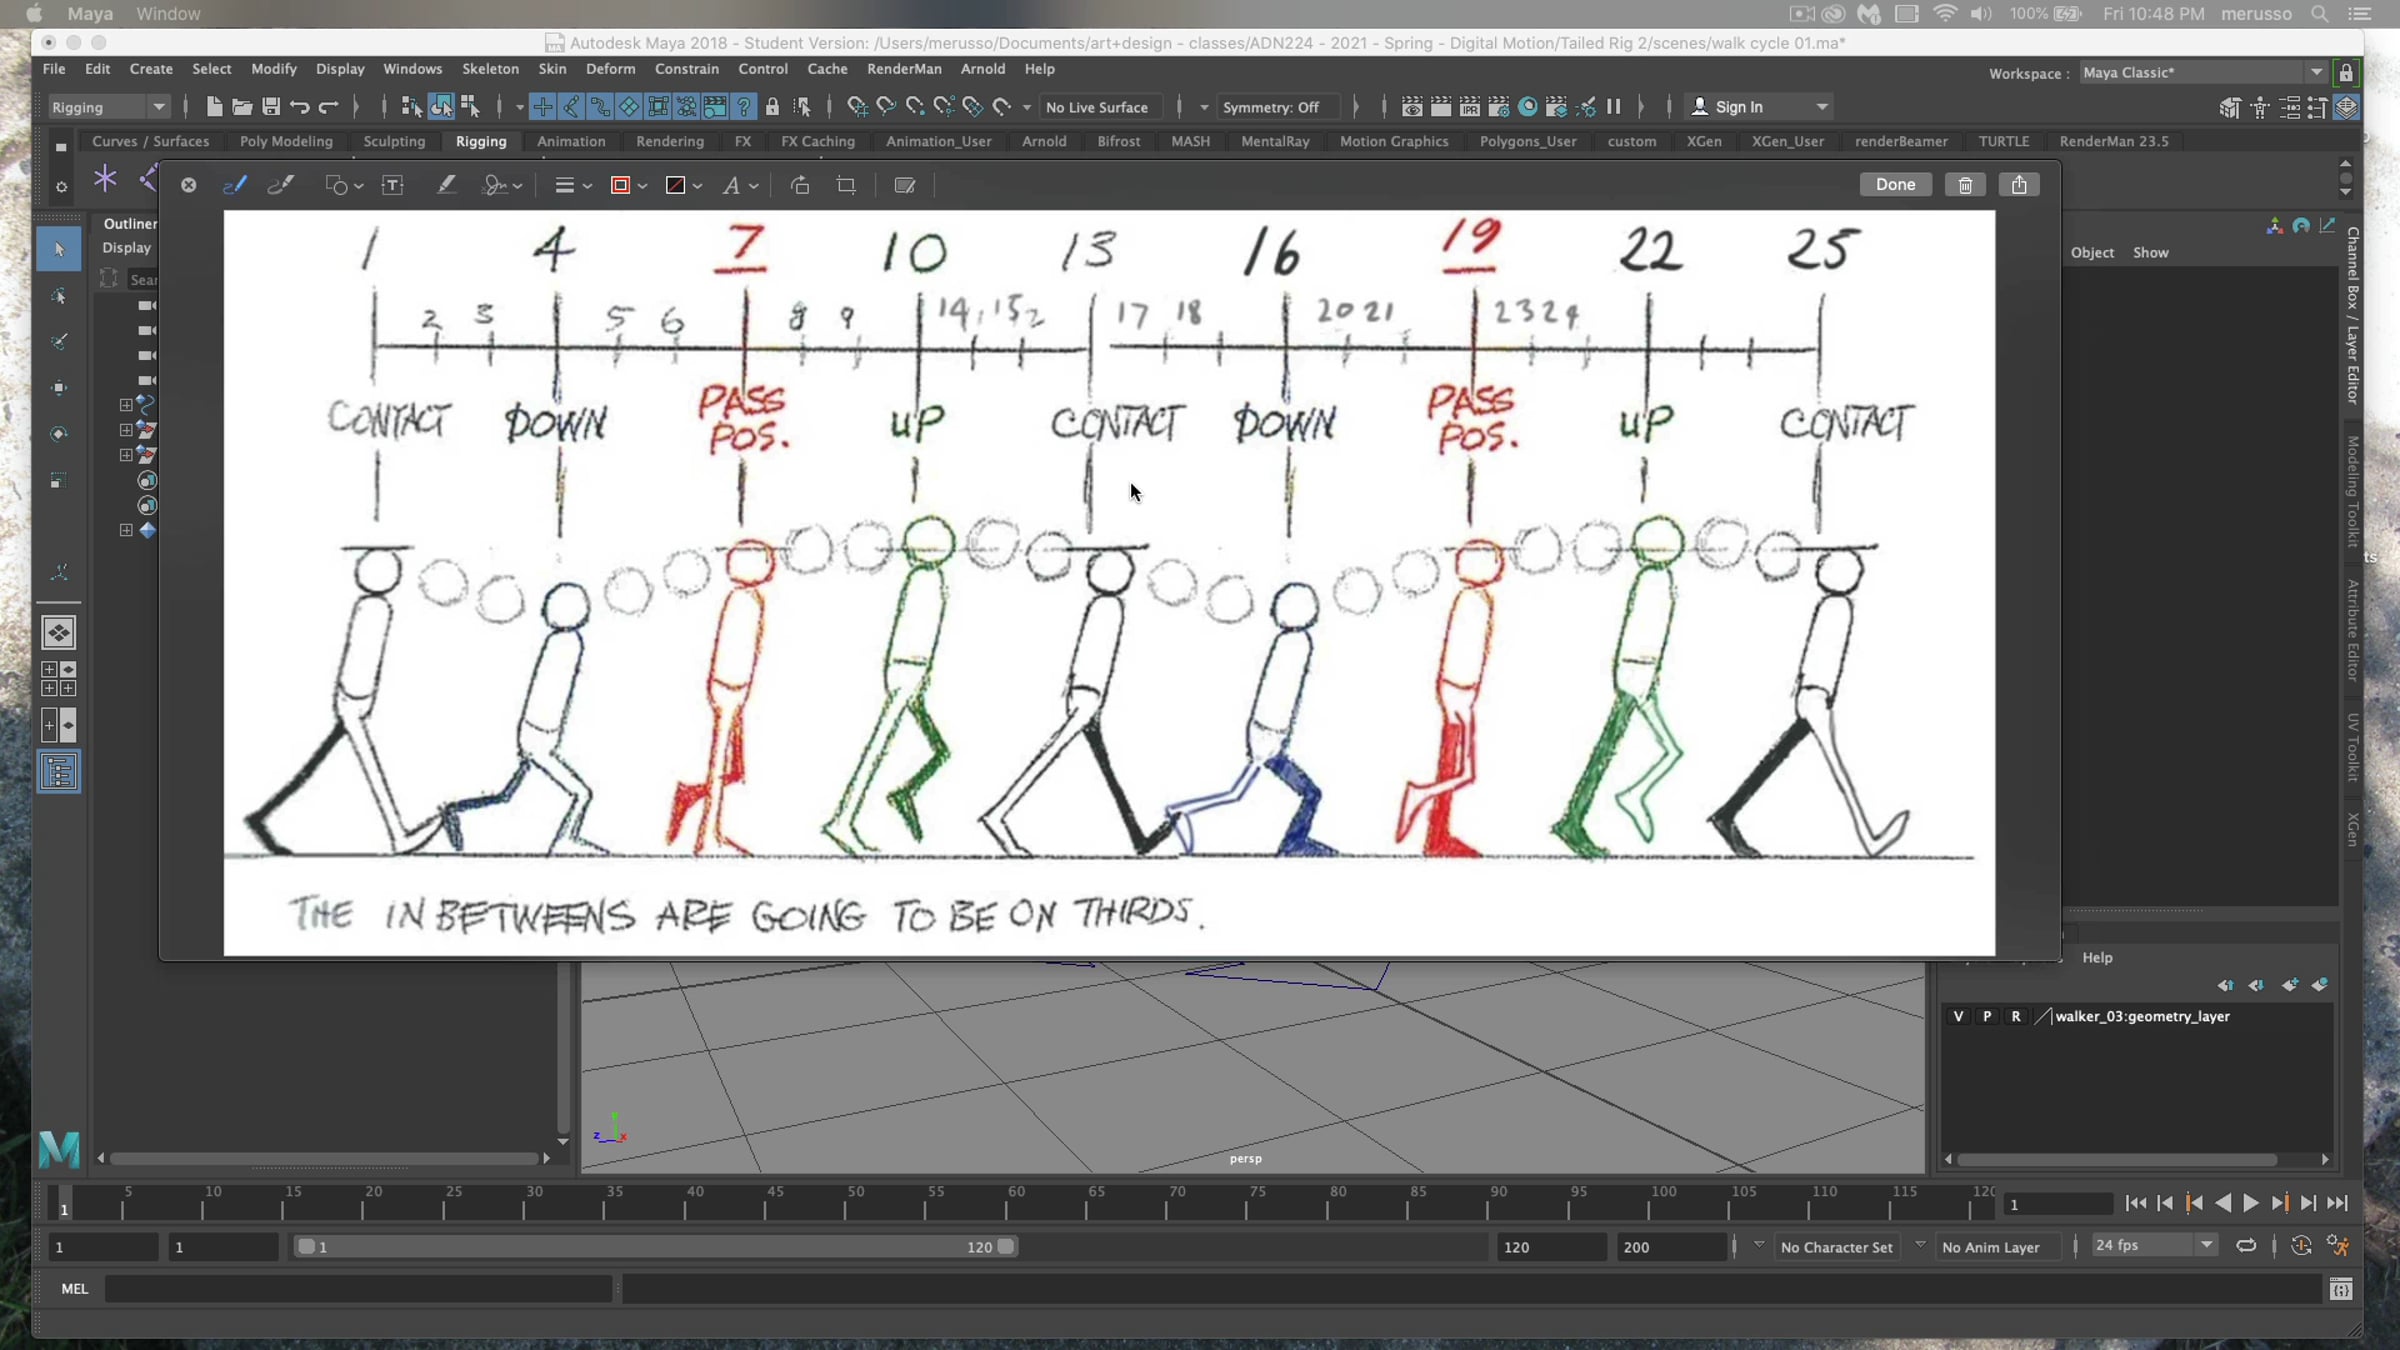Click the snap to grids magnet icon

point(542,107)
